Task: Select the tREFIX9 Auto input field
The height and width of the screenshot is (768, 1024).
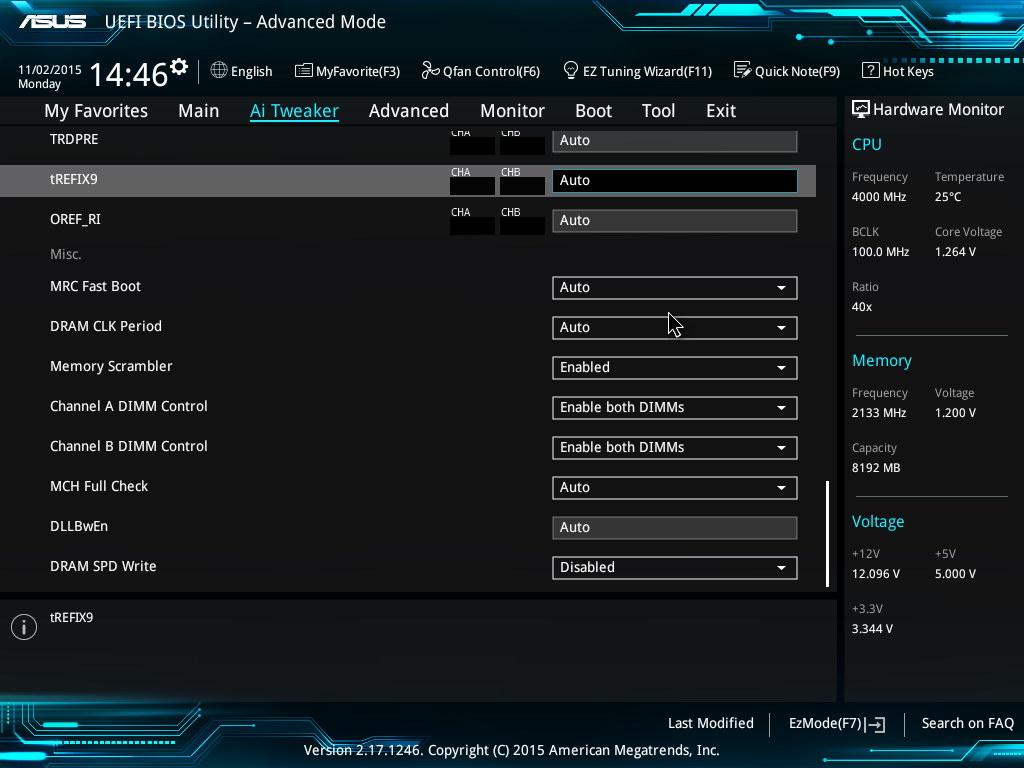Action: [674, 181]
